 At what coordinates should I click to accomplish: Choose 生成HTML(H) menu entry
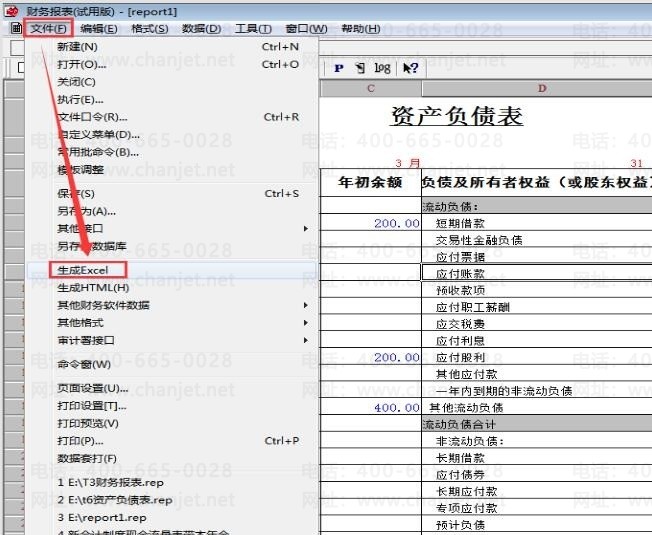(x=172, y=288)
